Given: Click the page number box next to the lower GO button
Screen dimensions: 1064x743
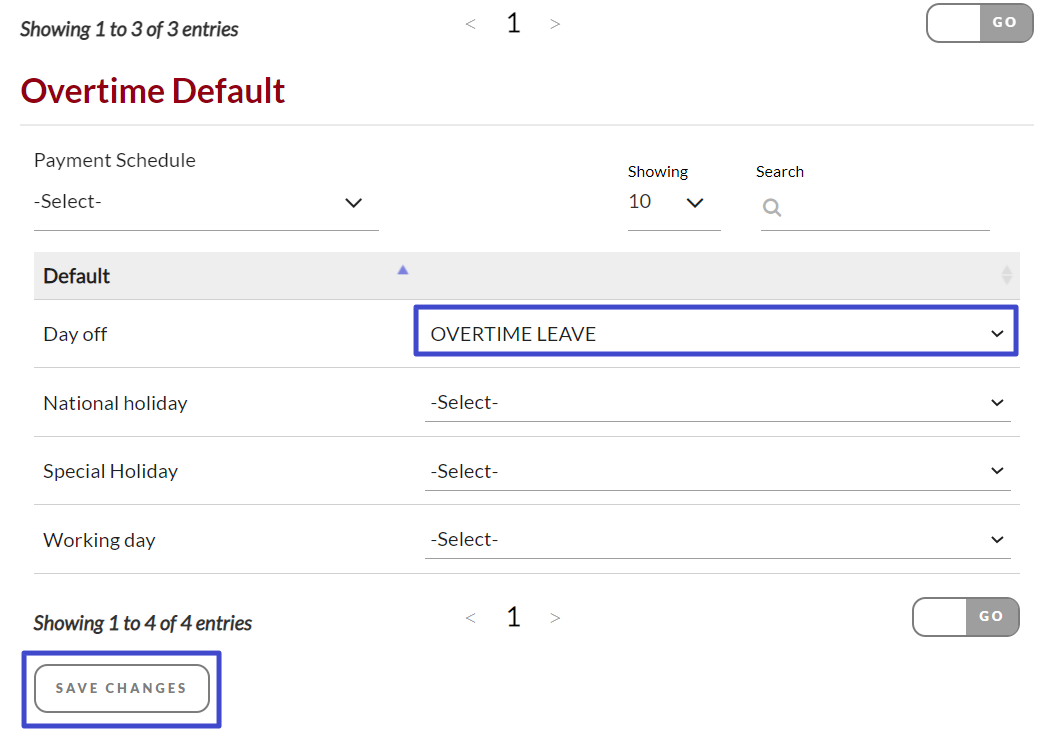Looking at the screenshot, I should click(x=940, y=617).
